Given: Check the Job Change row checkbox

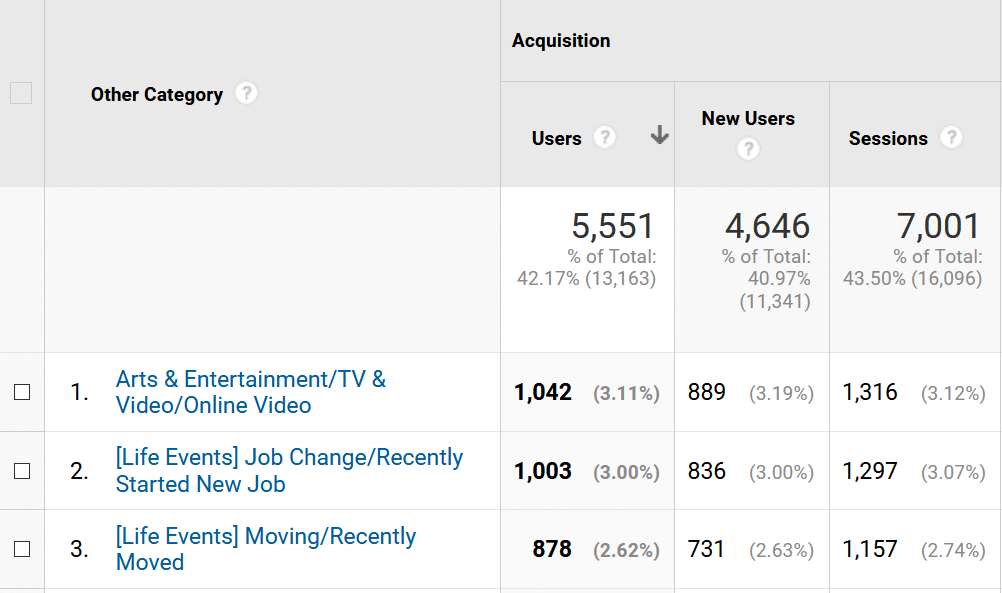Looking at the screenshot, I should pos(22,471).
